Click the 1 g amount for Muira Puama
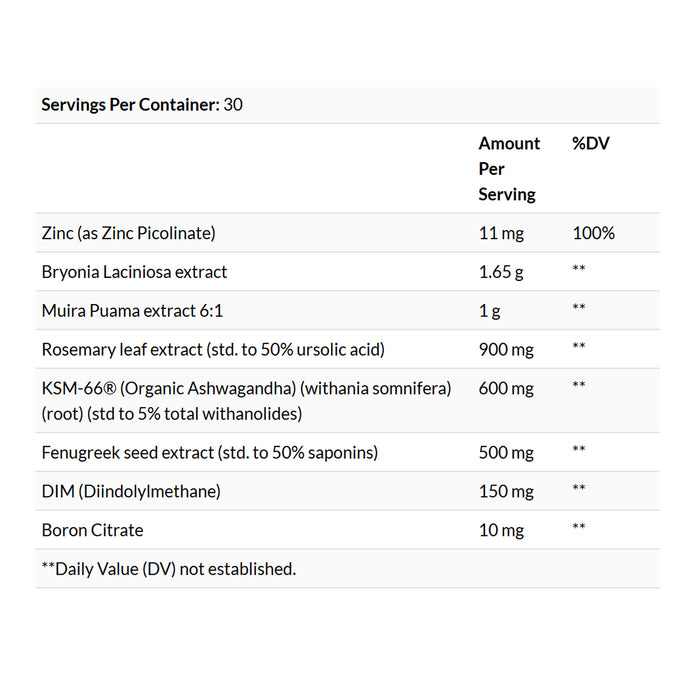 point(489,311)
